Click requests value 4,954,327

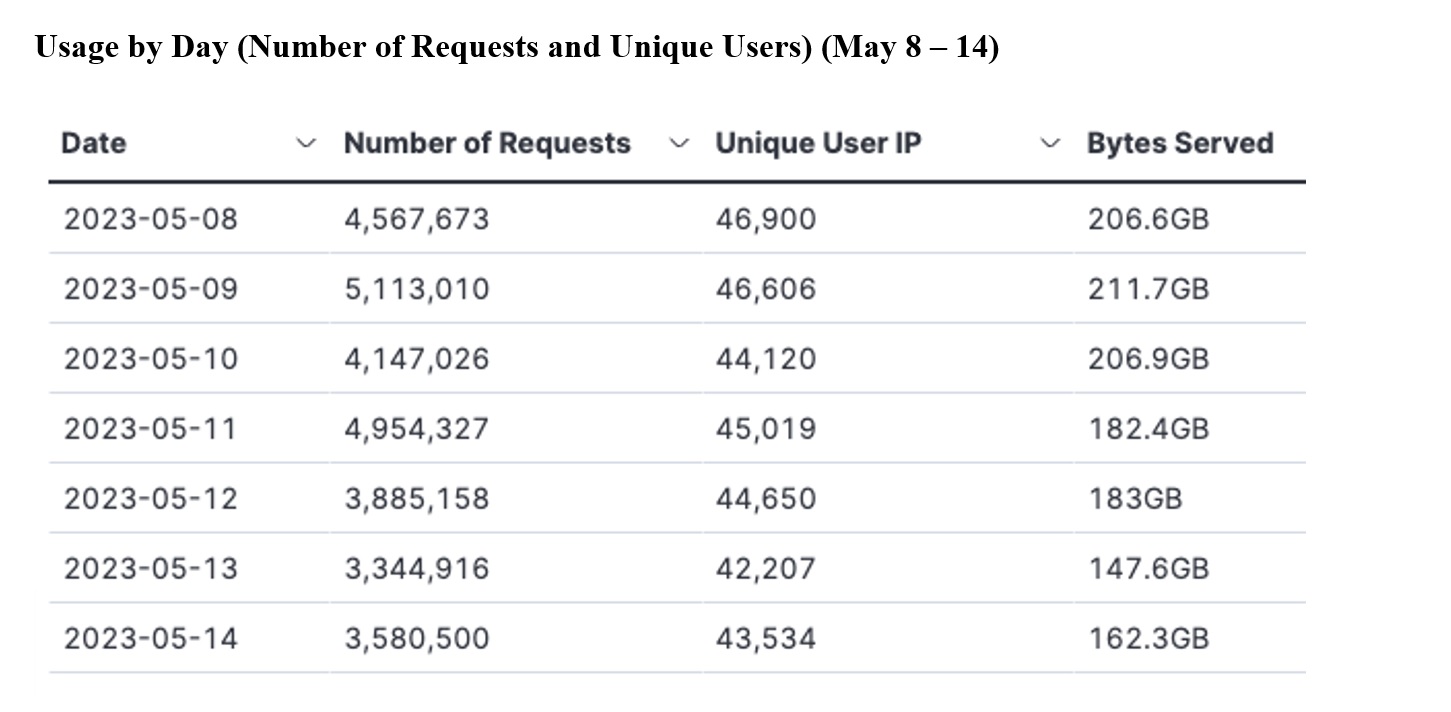417,429
